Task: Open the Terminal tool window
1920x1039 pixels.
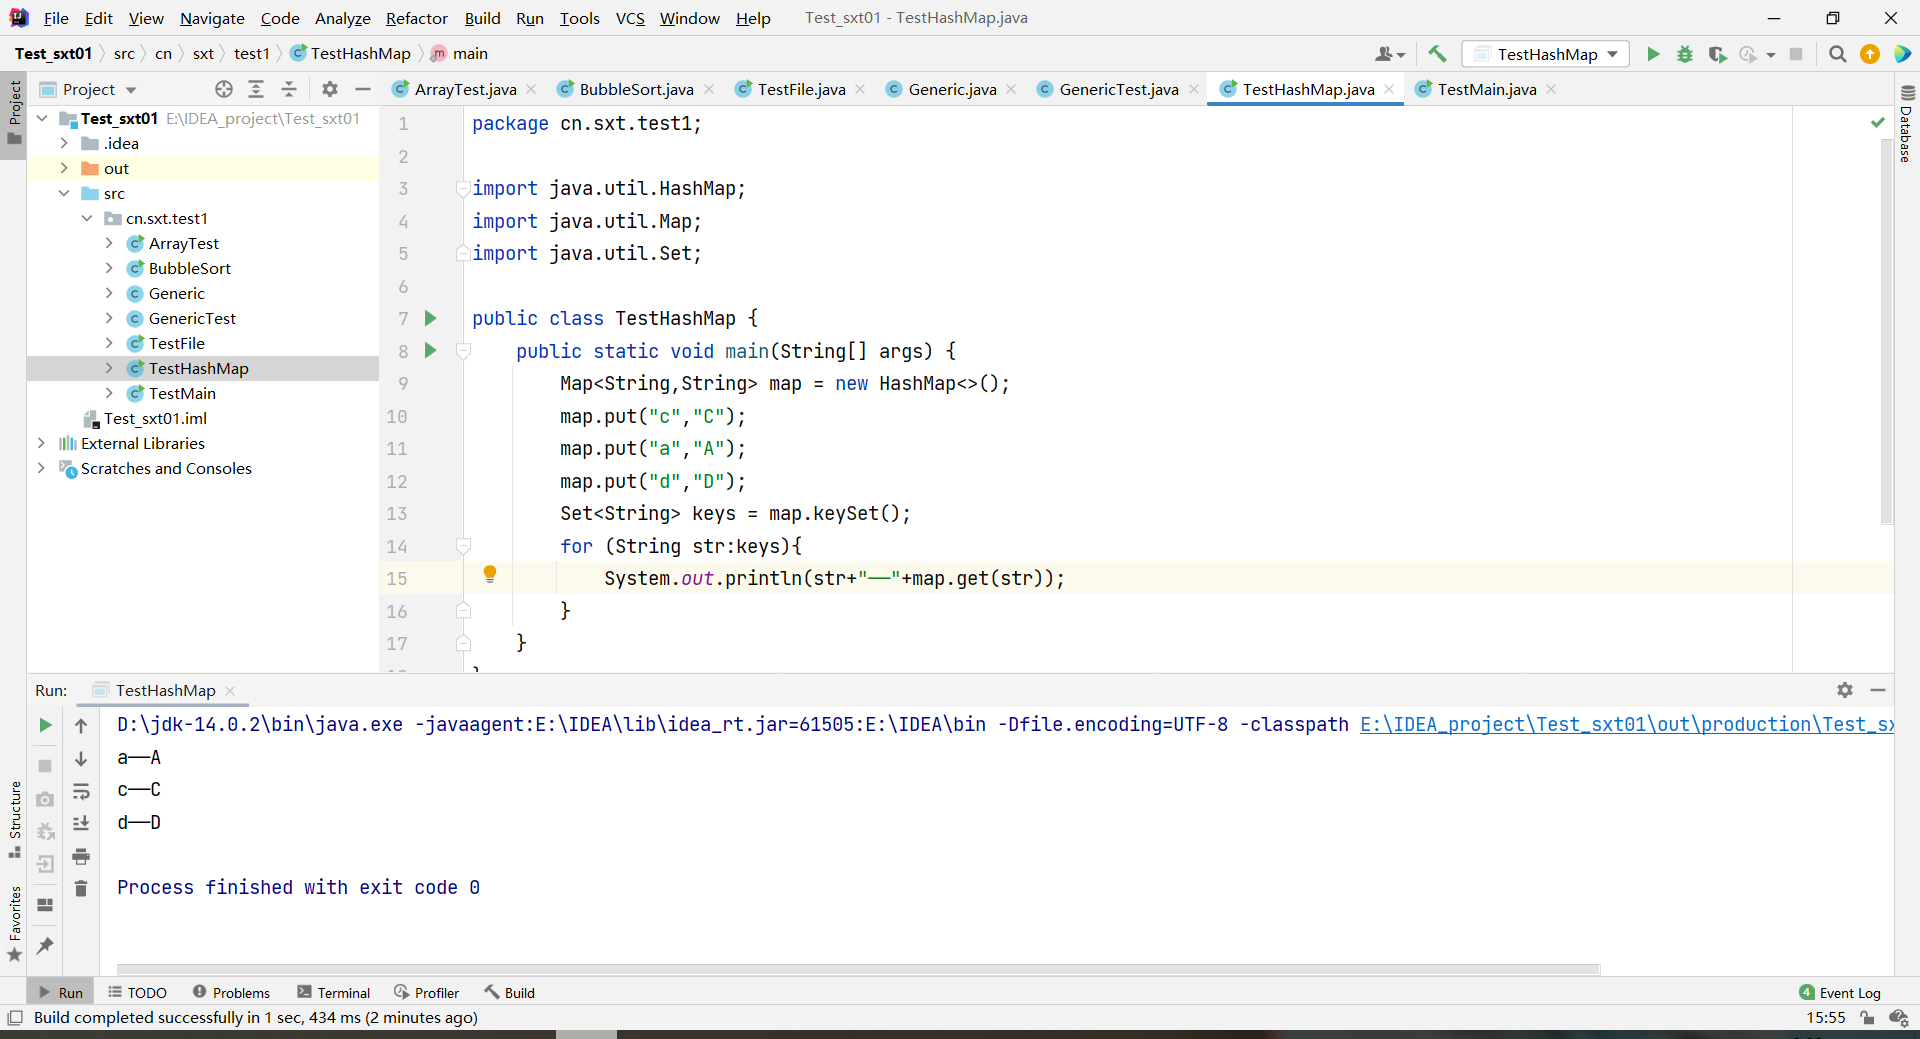Action: [334, 992]
